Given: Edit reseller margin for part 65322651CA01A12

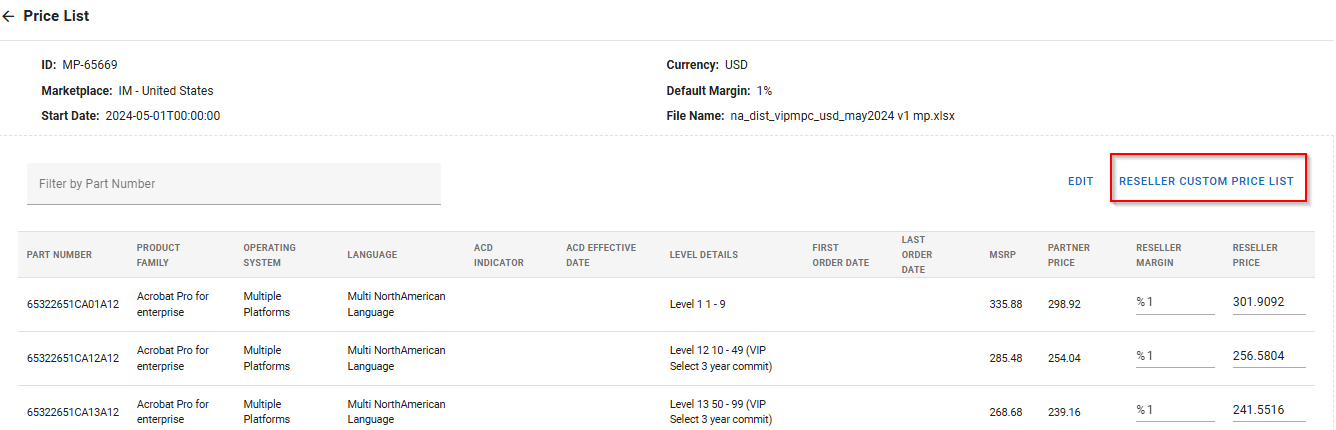Looking at the screenshot, I should (1179, 301).
